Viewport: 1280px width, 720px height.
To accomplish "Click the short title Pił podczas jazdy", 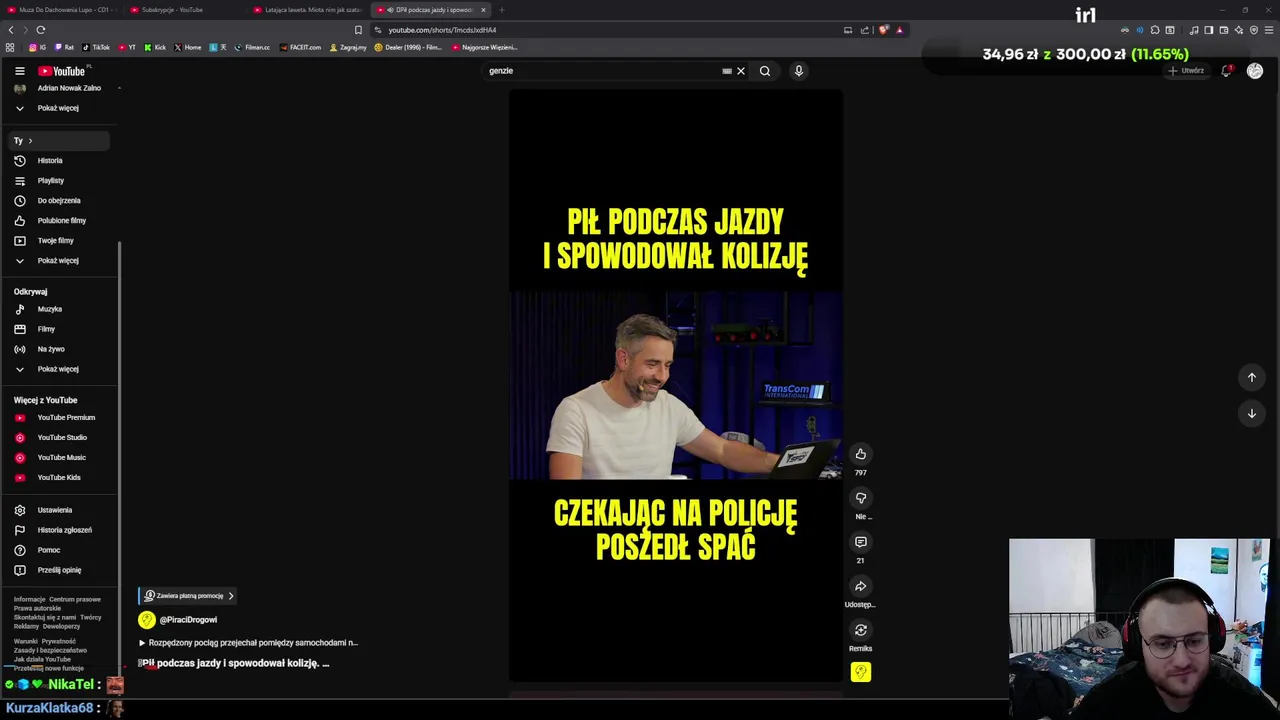I will click(x=234, y=663).
